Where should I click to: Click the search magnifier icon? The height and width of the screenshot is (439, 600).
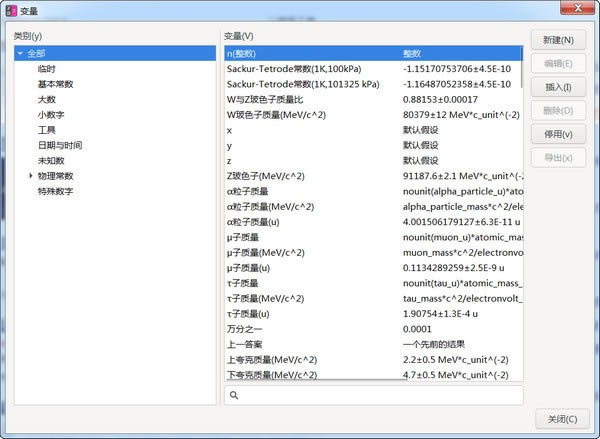click(234, 395)
